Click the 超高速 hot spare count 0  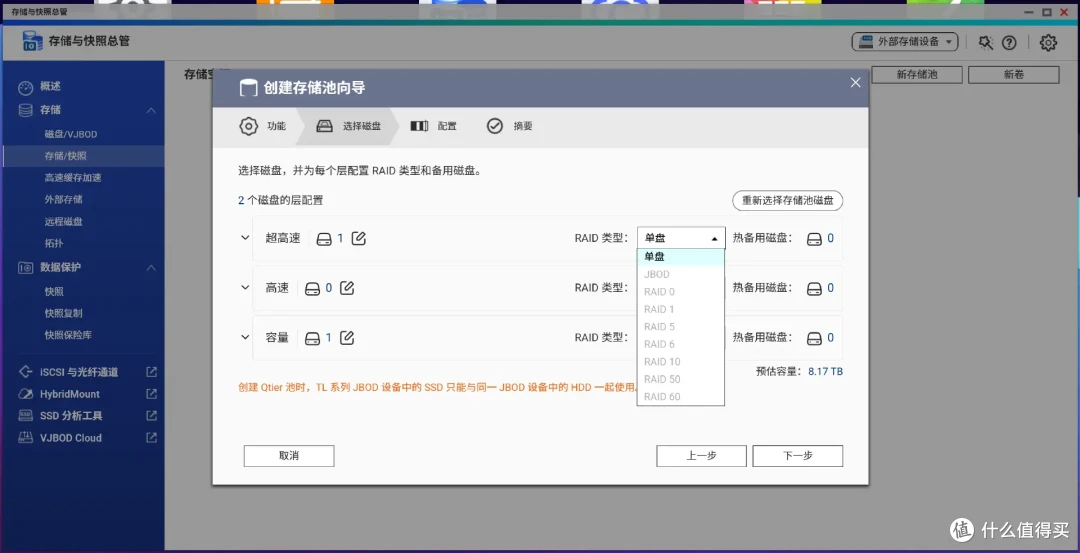[831, 238]
